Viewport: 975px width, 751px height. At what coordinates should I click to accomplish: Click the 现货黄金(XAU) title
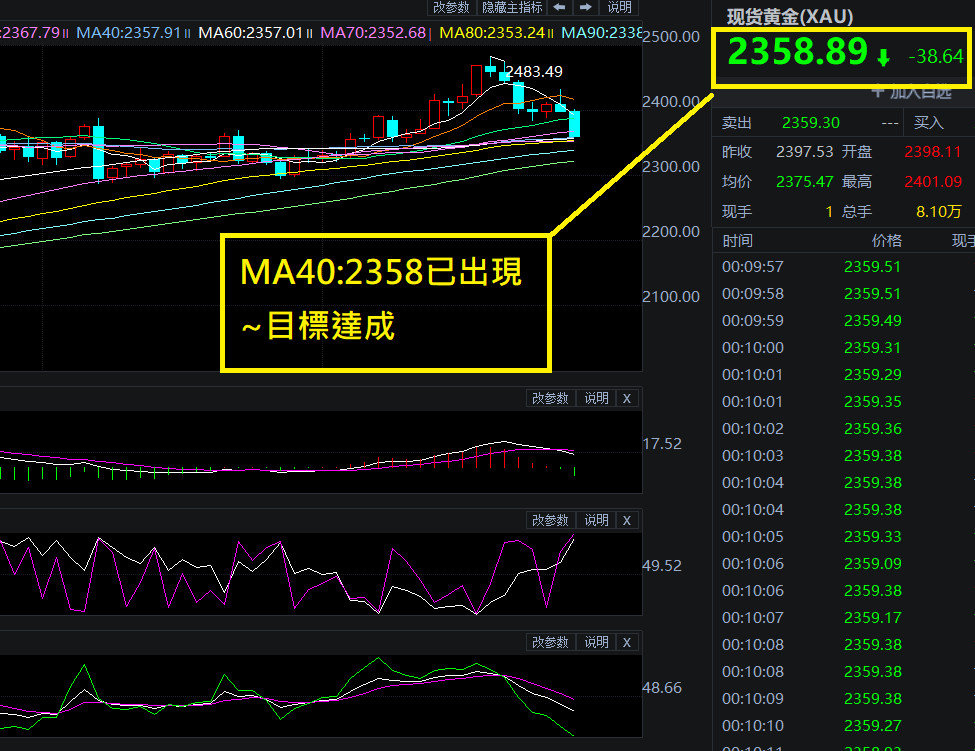790,17
